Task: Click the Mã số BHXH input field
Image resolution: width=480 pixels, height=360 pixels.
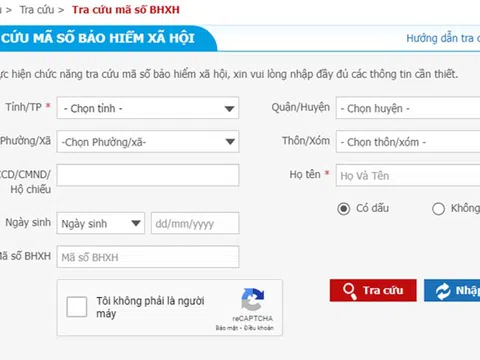Action: 148,257
